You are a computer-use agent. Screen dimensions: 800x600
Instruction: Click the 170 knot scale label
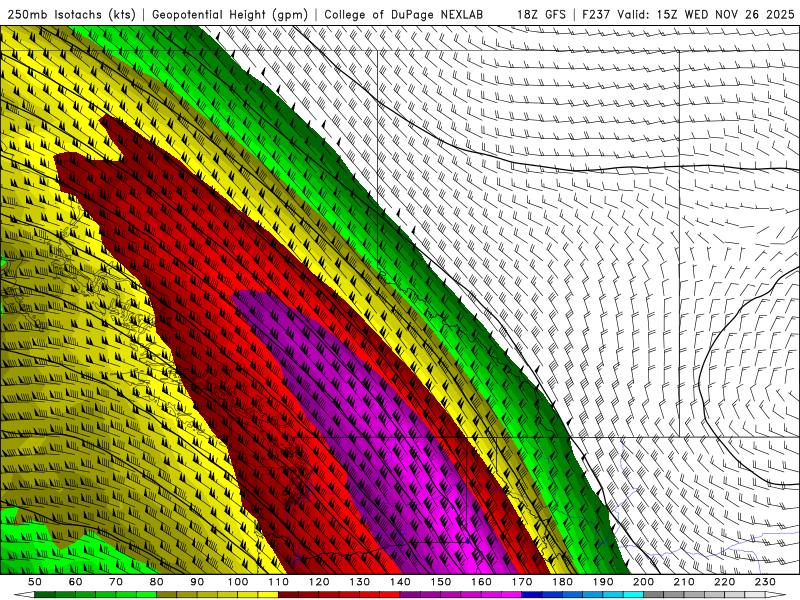522,582
